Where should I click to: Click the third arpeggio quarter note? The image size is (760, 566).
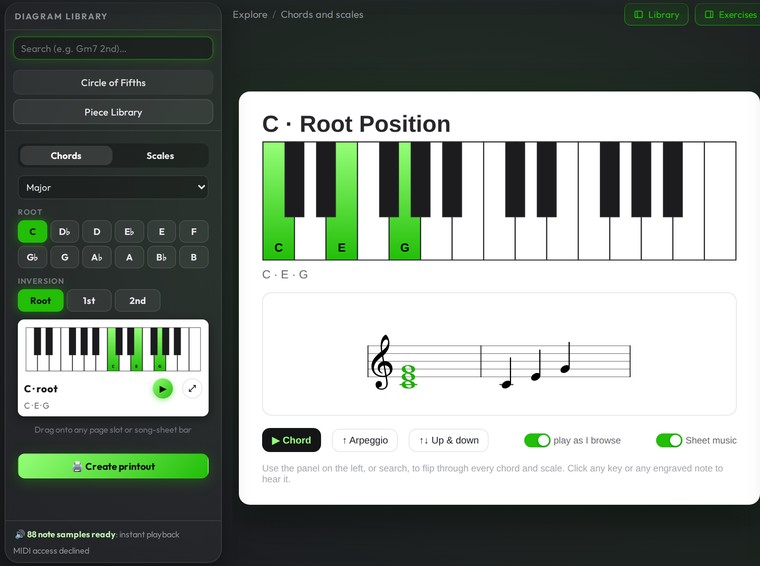565,369
